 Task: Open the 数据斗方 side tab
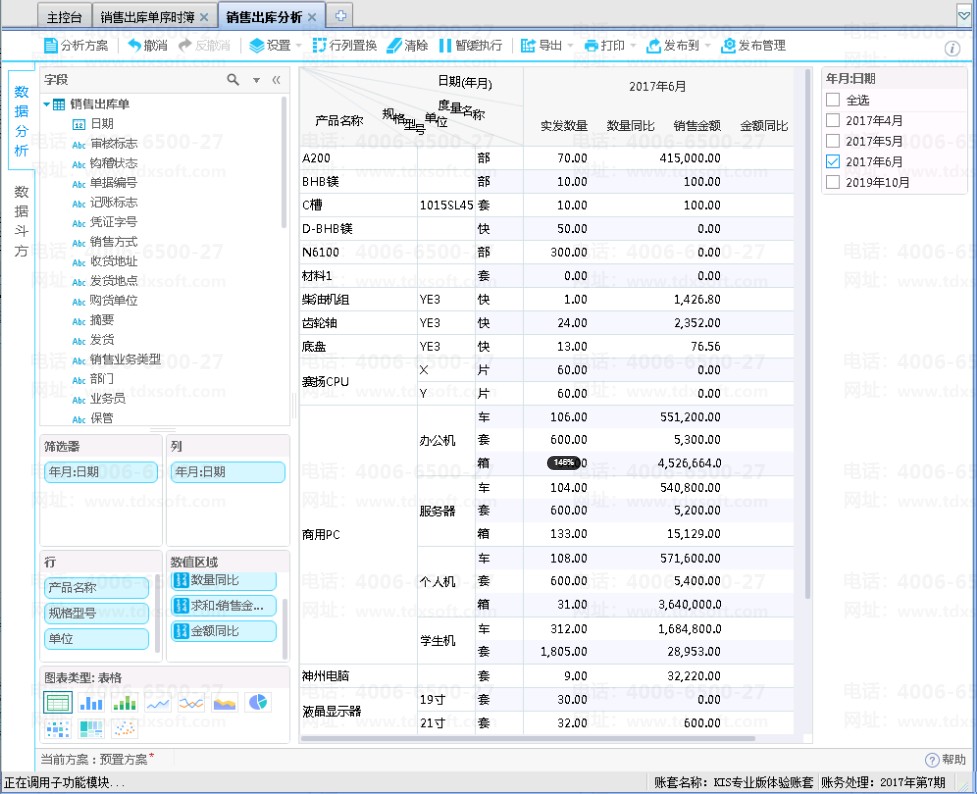click(21, 221)
